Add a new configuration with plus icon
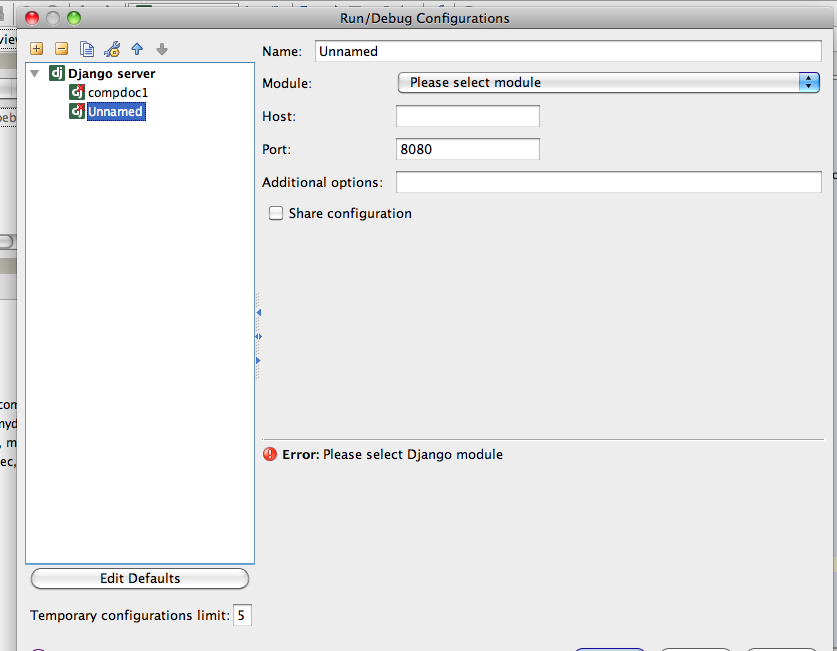This screenshot has height=651, width=837. pyautogui.click(x=36, y=49)
